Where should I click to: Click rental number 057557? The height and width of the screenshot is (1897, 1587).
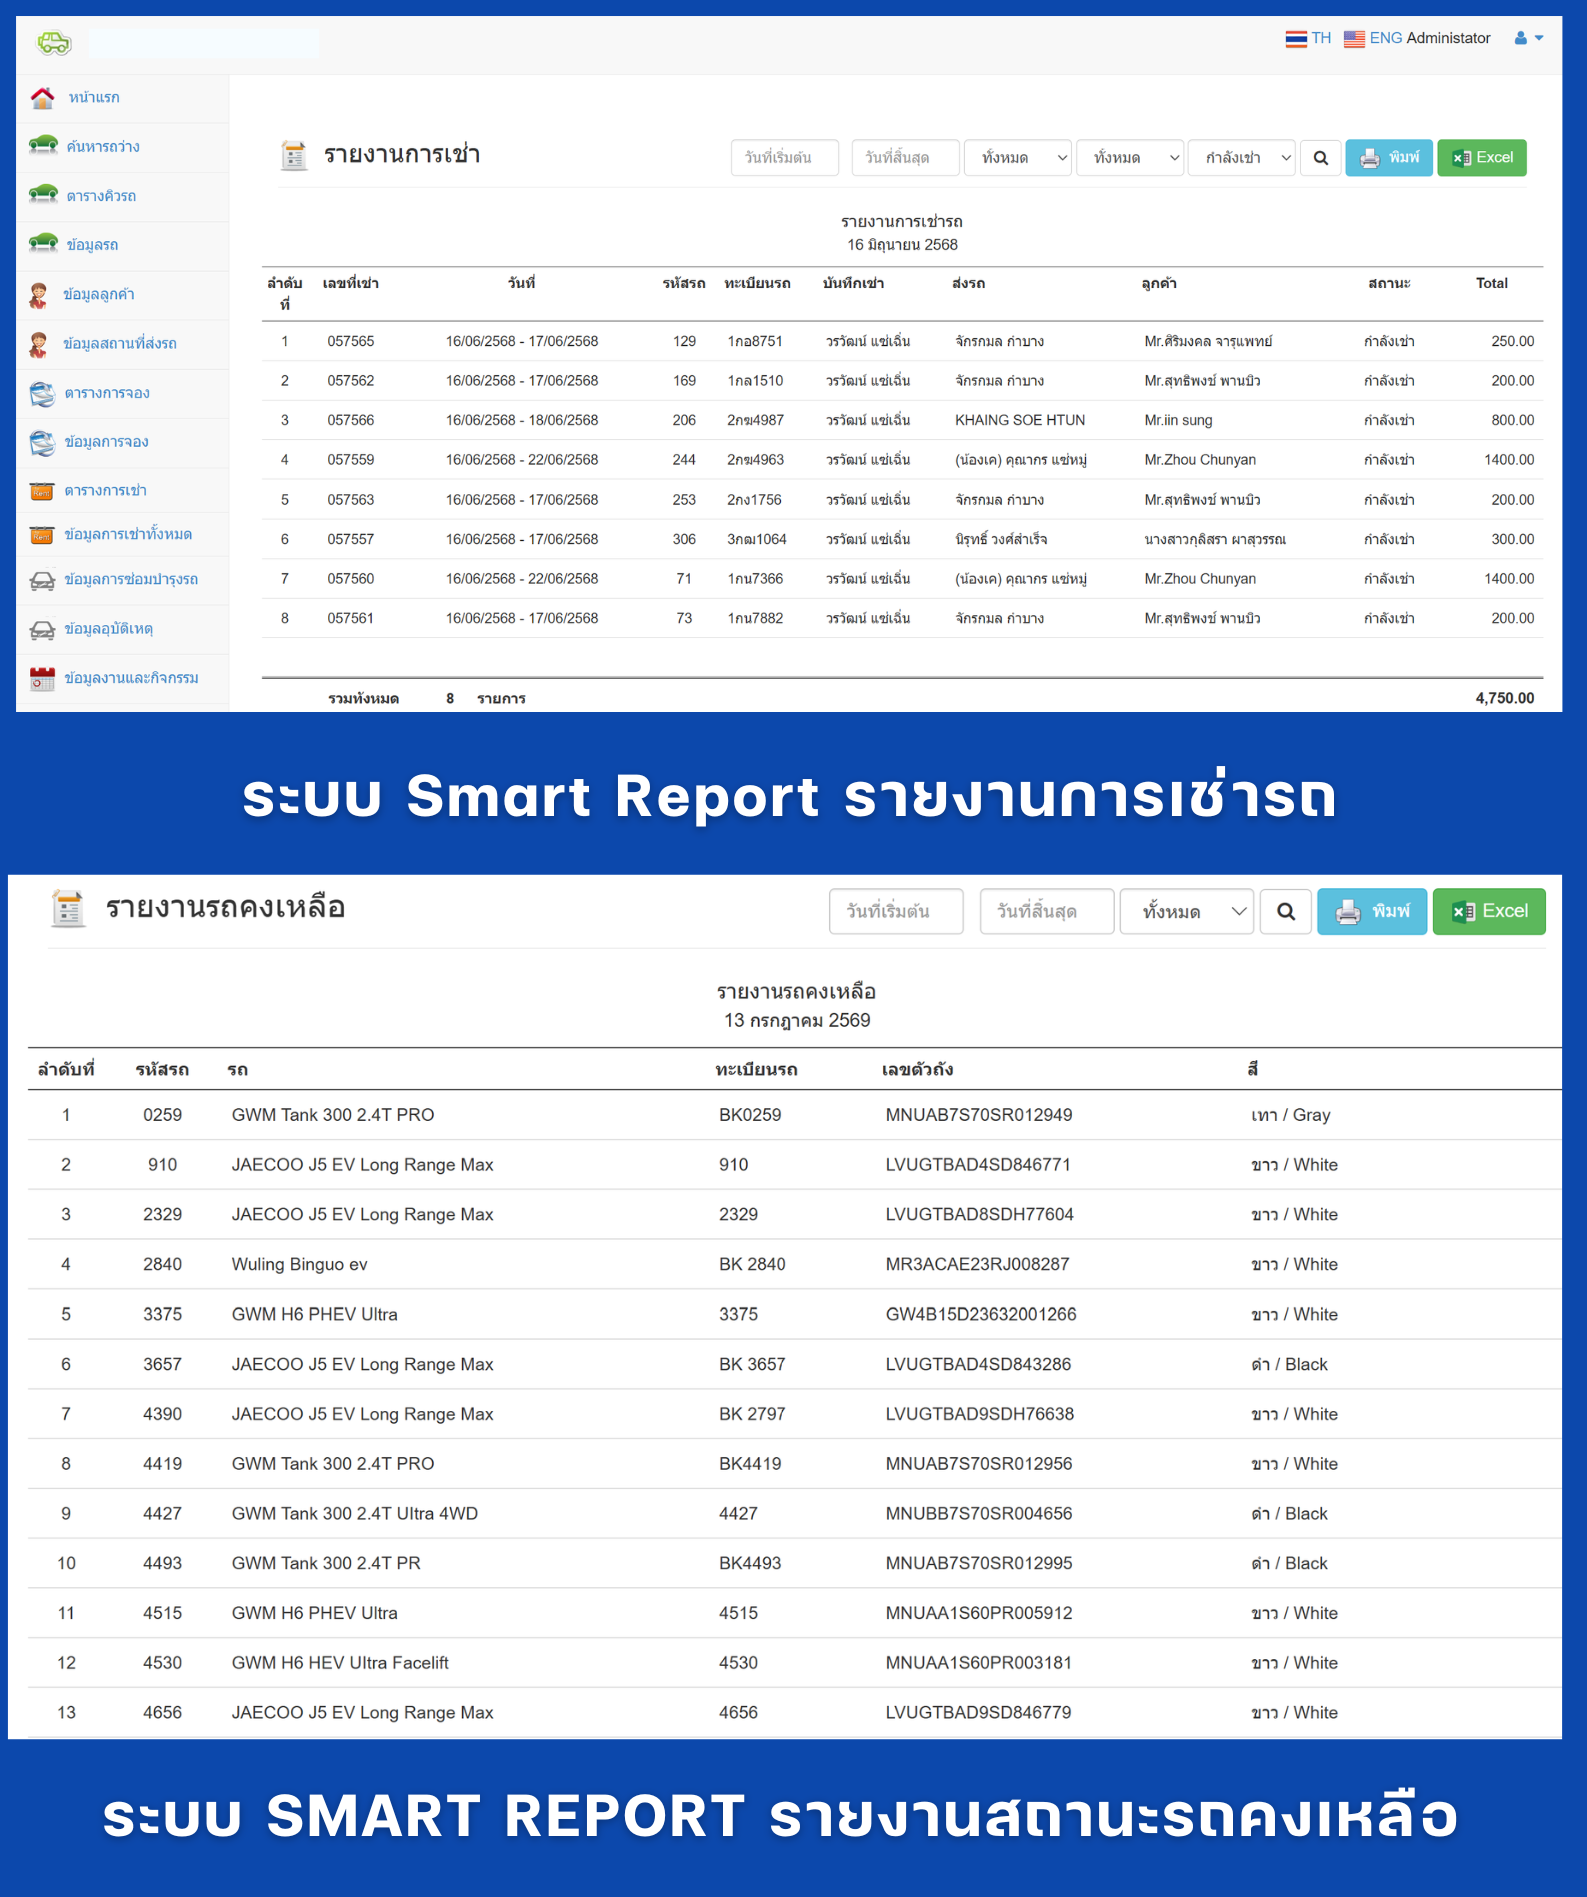point(351,539)
